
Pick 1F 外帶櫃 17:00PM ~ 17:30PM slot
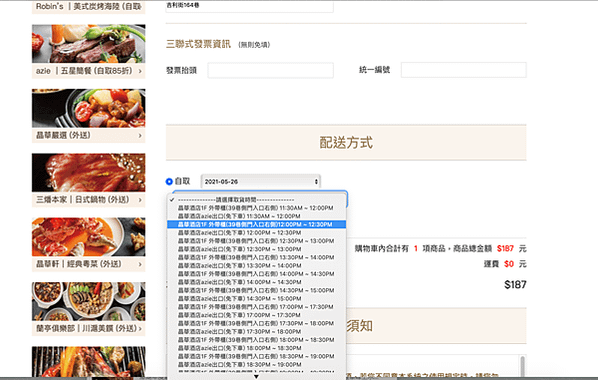tap(256, 307)
